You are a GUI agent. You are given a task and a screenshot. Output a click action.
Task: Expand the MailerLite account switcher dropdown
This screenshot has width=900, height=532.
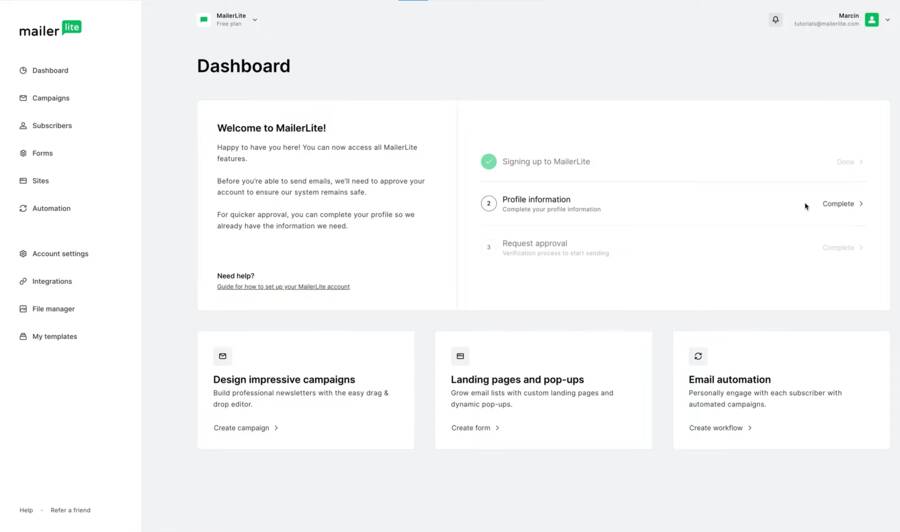pos(255,20)
